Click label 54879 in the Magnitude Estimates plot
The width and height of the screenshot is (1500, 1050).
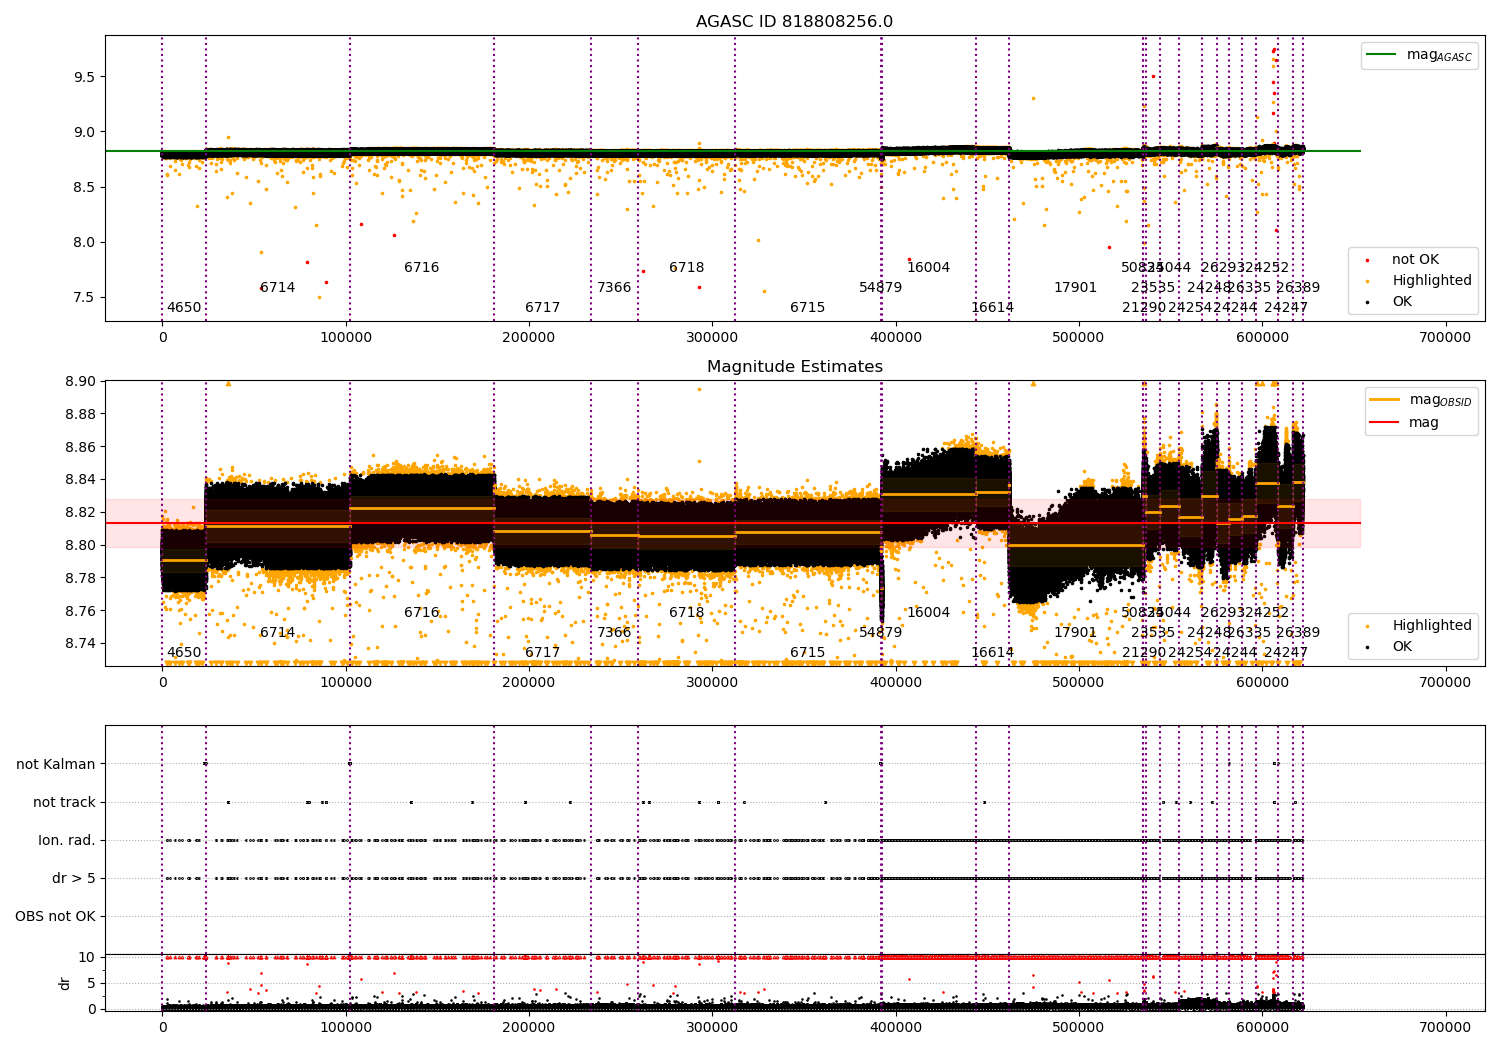pos(881,633)
